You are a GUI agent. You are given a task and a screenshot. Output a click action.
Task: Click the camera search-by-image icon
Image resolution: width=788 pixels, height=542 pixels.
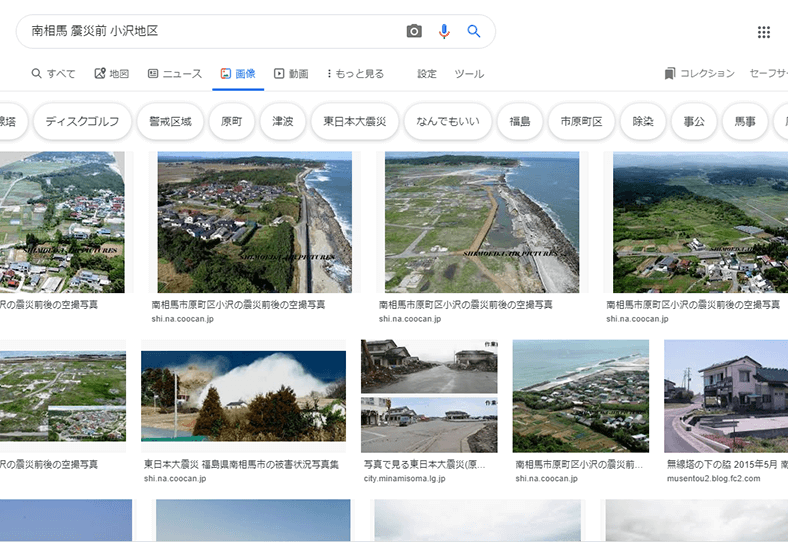point(414,32)
